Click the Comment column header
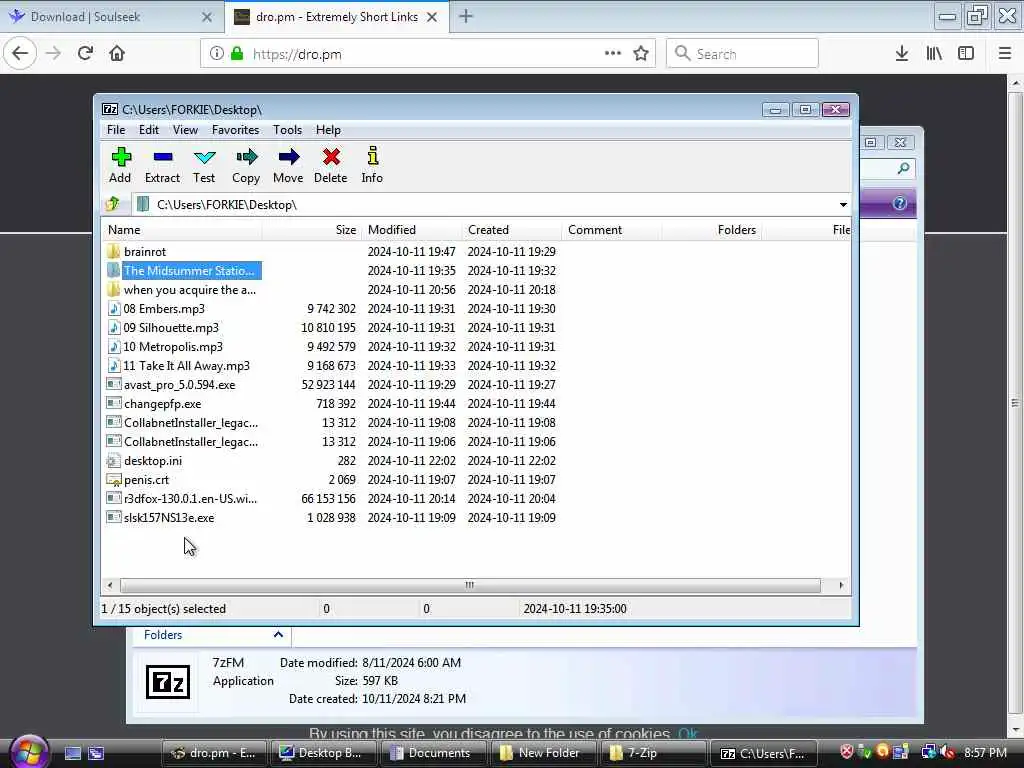The height and width of the screenshot is (768, 1024). (612, 230)
